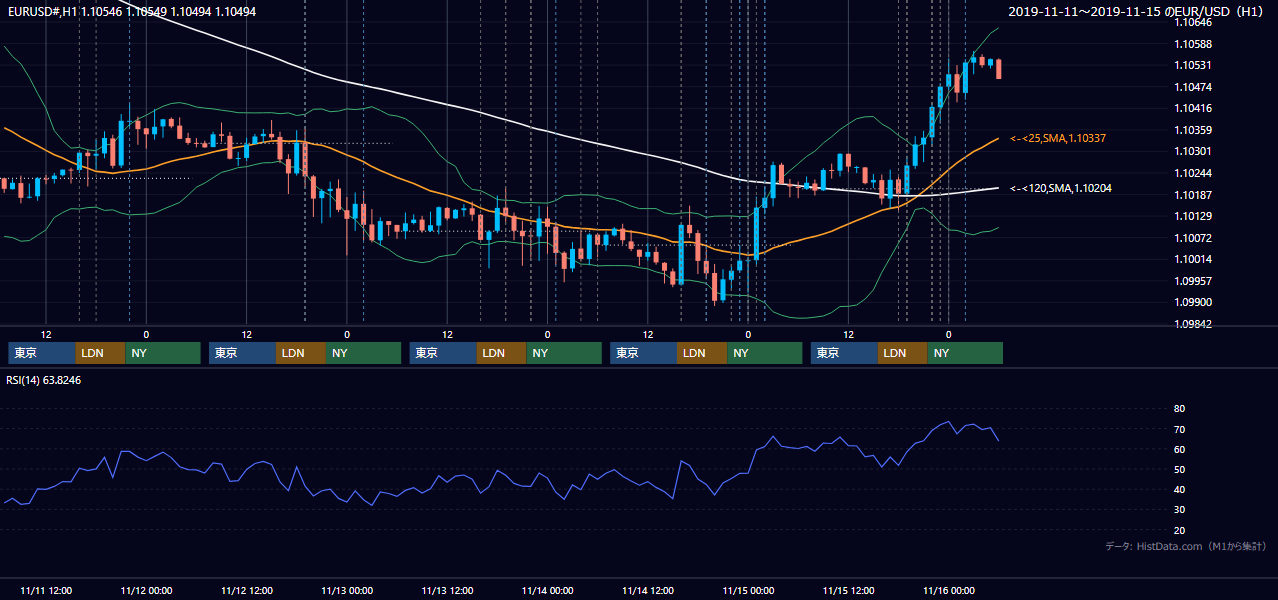Select the 東京 session block above 11/11 12:00
The height and width of the screenshot is (600, 1278).
pyautogui.click(x=42, y=353)
